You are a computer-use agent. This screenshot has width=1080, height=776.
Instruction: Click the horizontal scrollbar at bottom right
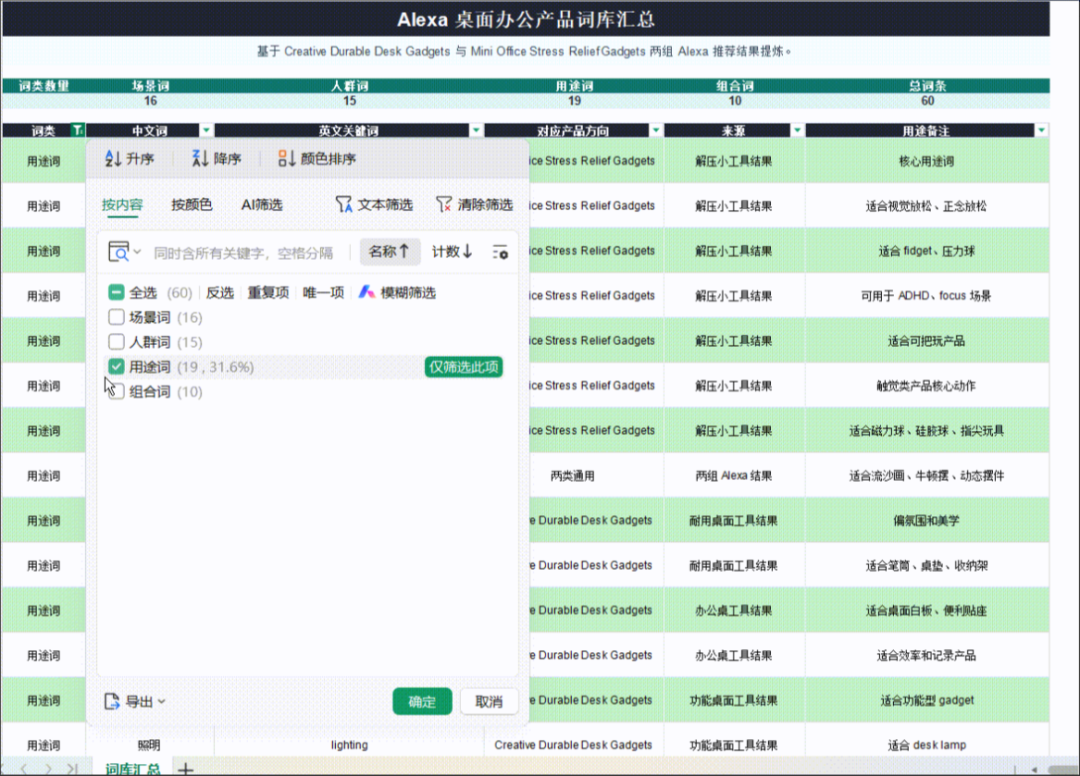pos(1062,769)
